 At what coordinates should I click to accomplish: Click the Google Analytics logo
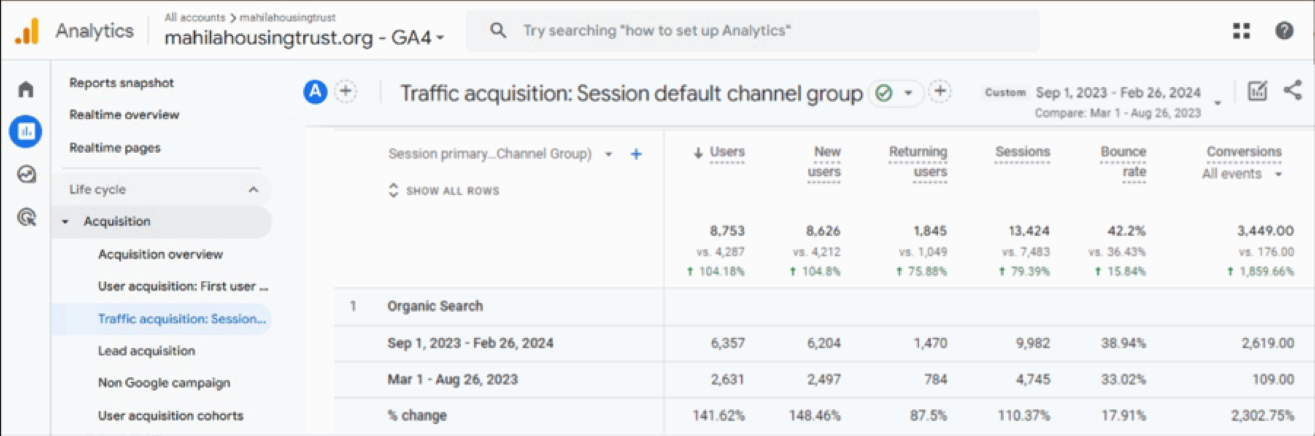pyautogui.click(x=26, y=31)
